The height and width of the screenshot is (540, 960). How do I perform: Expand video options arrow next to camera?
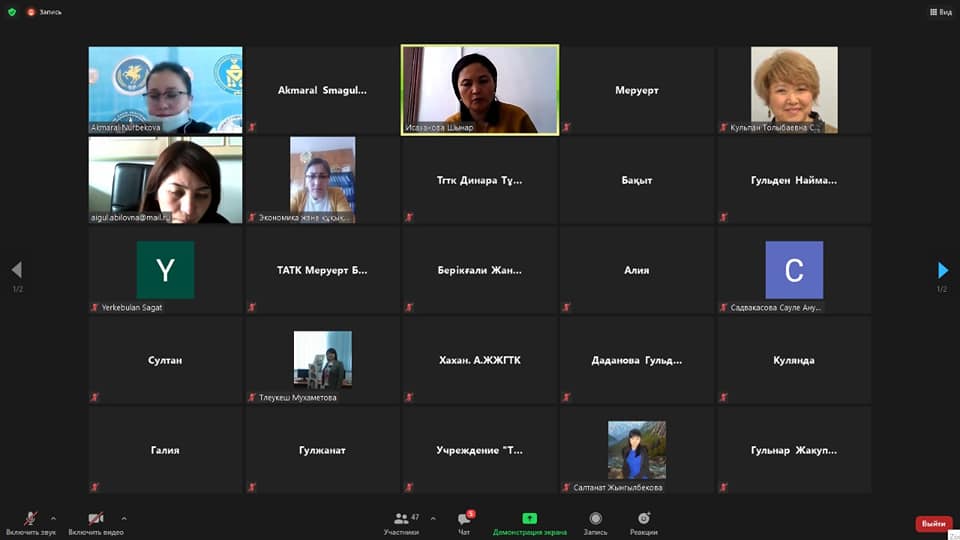pos(124,518)
